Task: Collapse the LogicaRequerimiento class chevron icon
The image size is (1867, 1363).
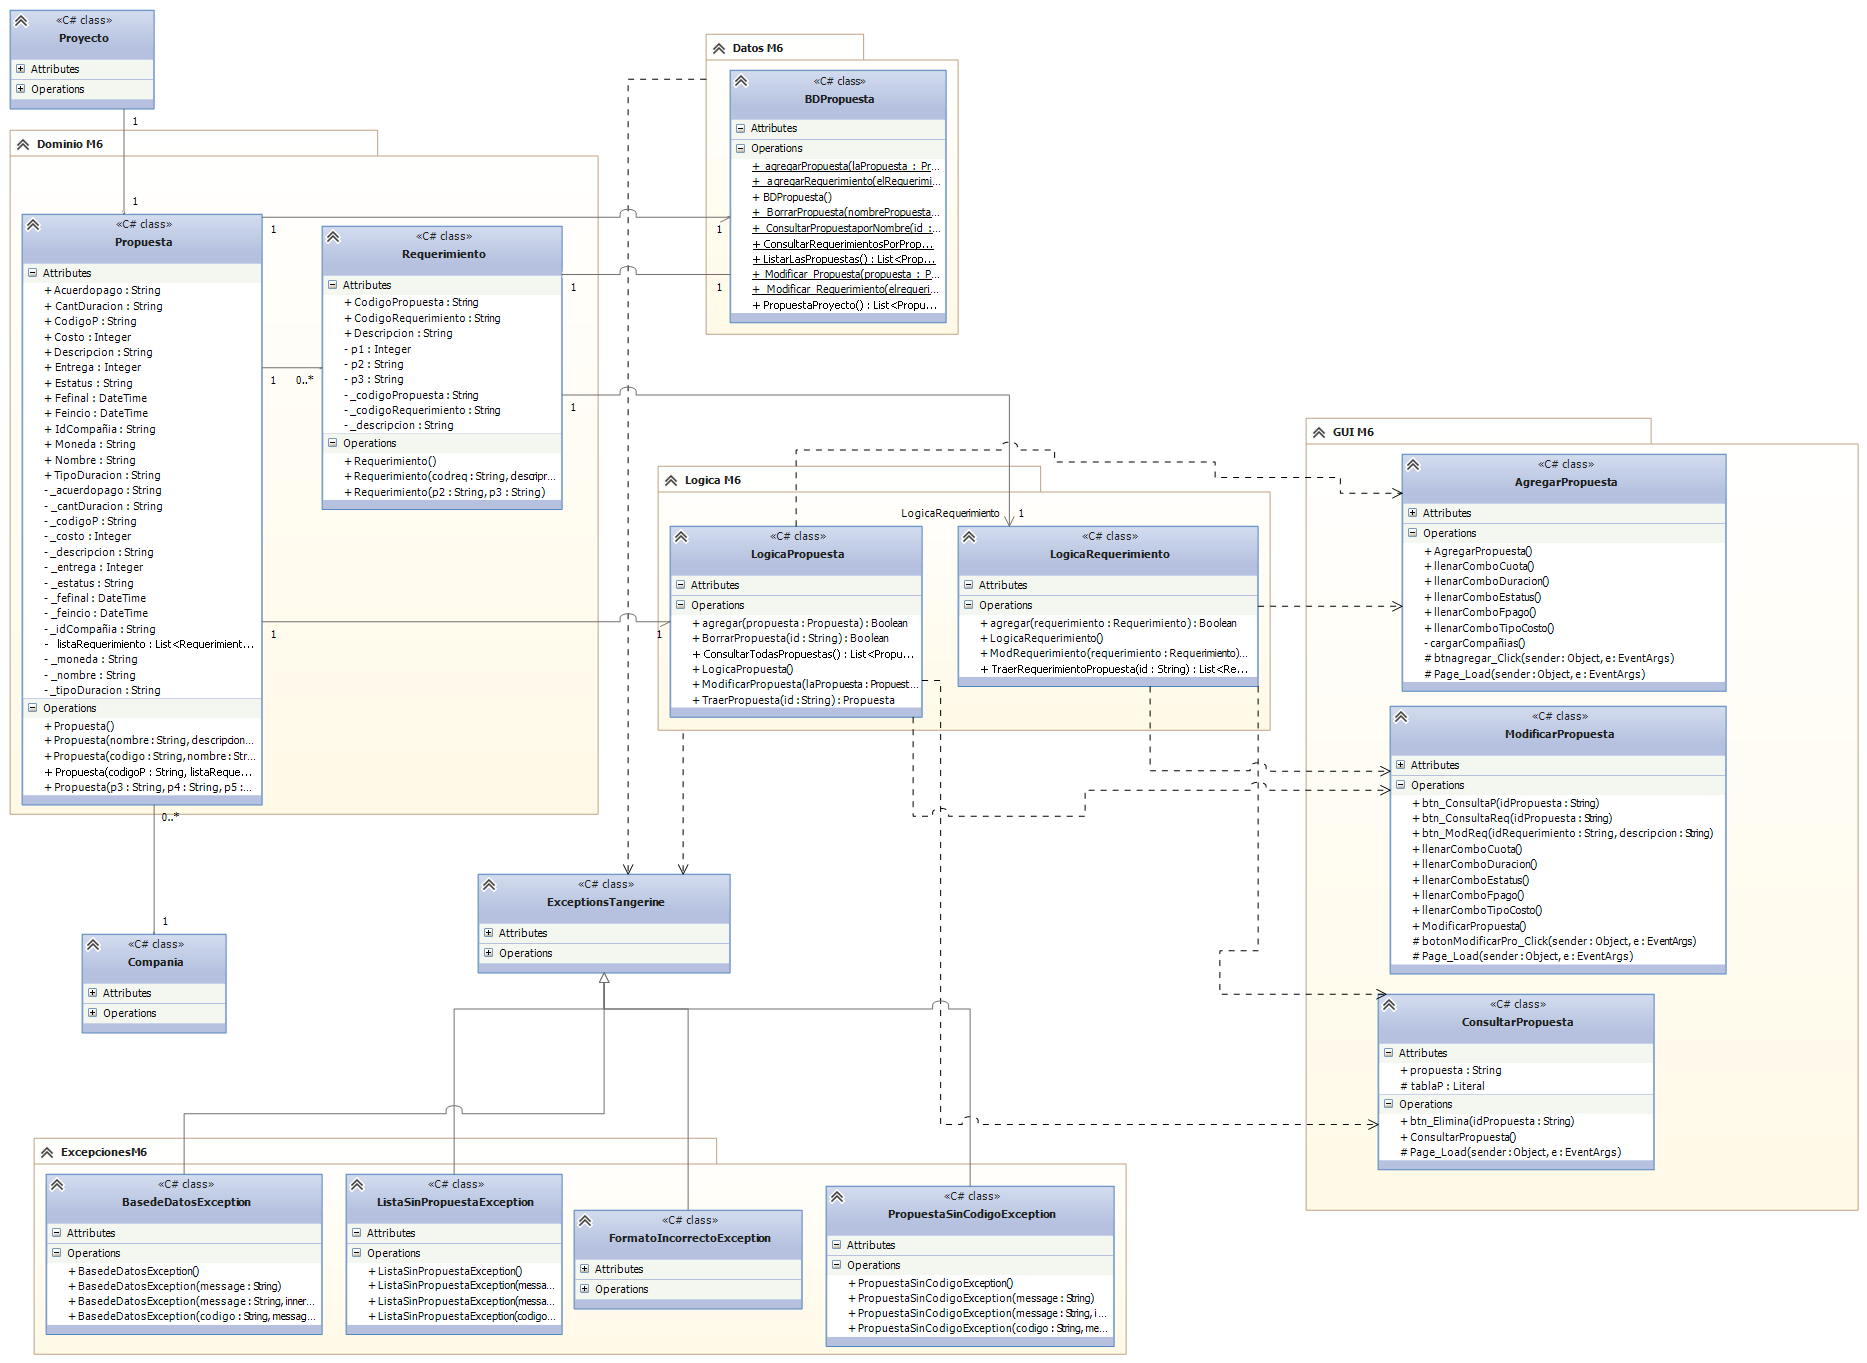Action: [x=969, y=537]
